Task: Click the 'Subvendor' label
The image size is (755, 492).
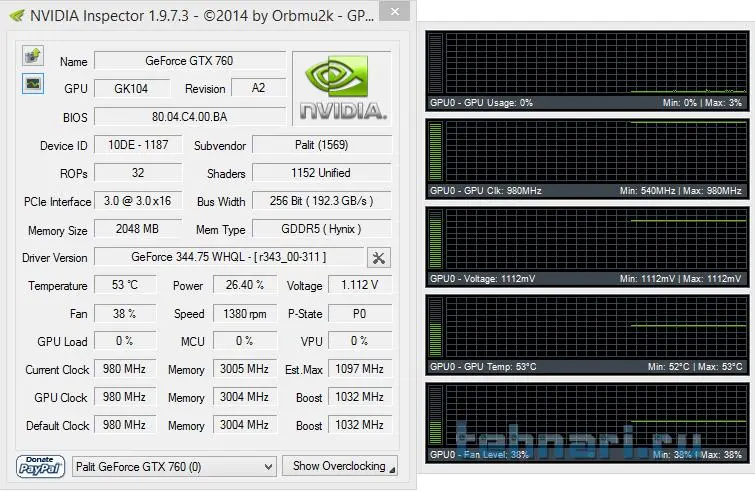Action: click(220, 146)
